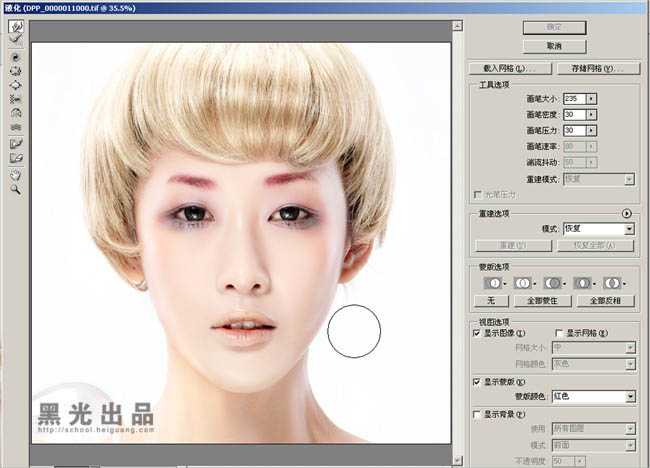
Task: Select the Hand tool
Action: (x=16, y=174)
